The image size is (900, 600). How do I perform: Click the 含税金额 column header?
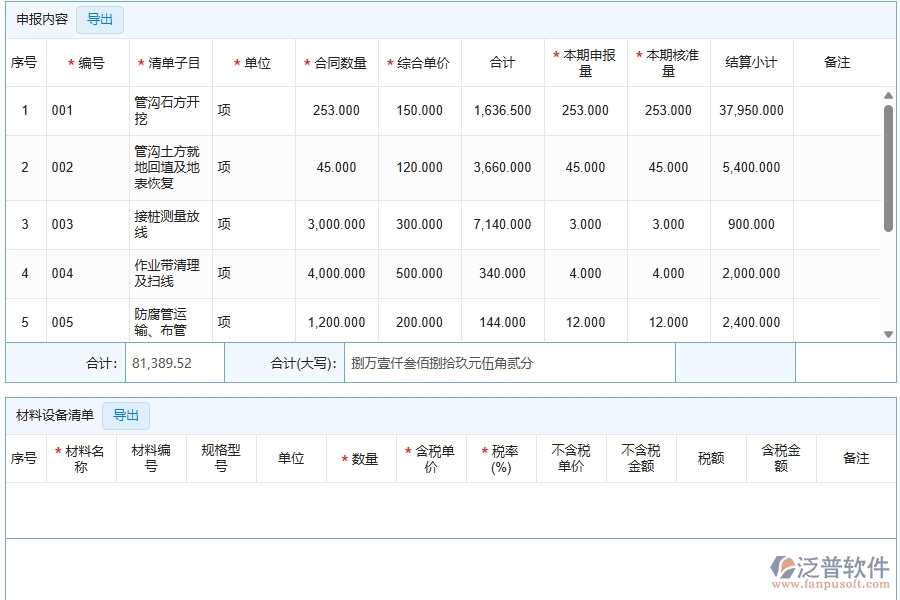[782, 457]
